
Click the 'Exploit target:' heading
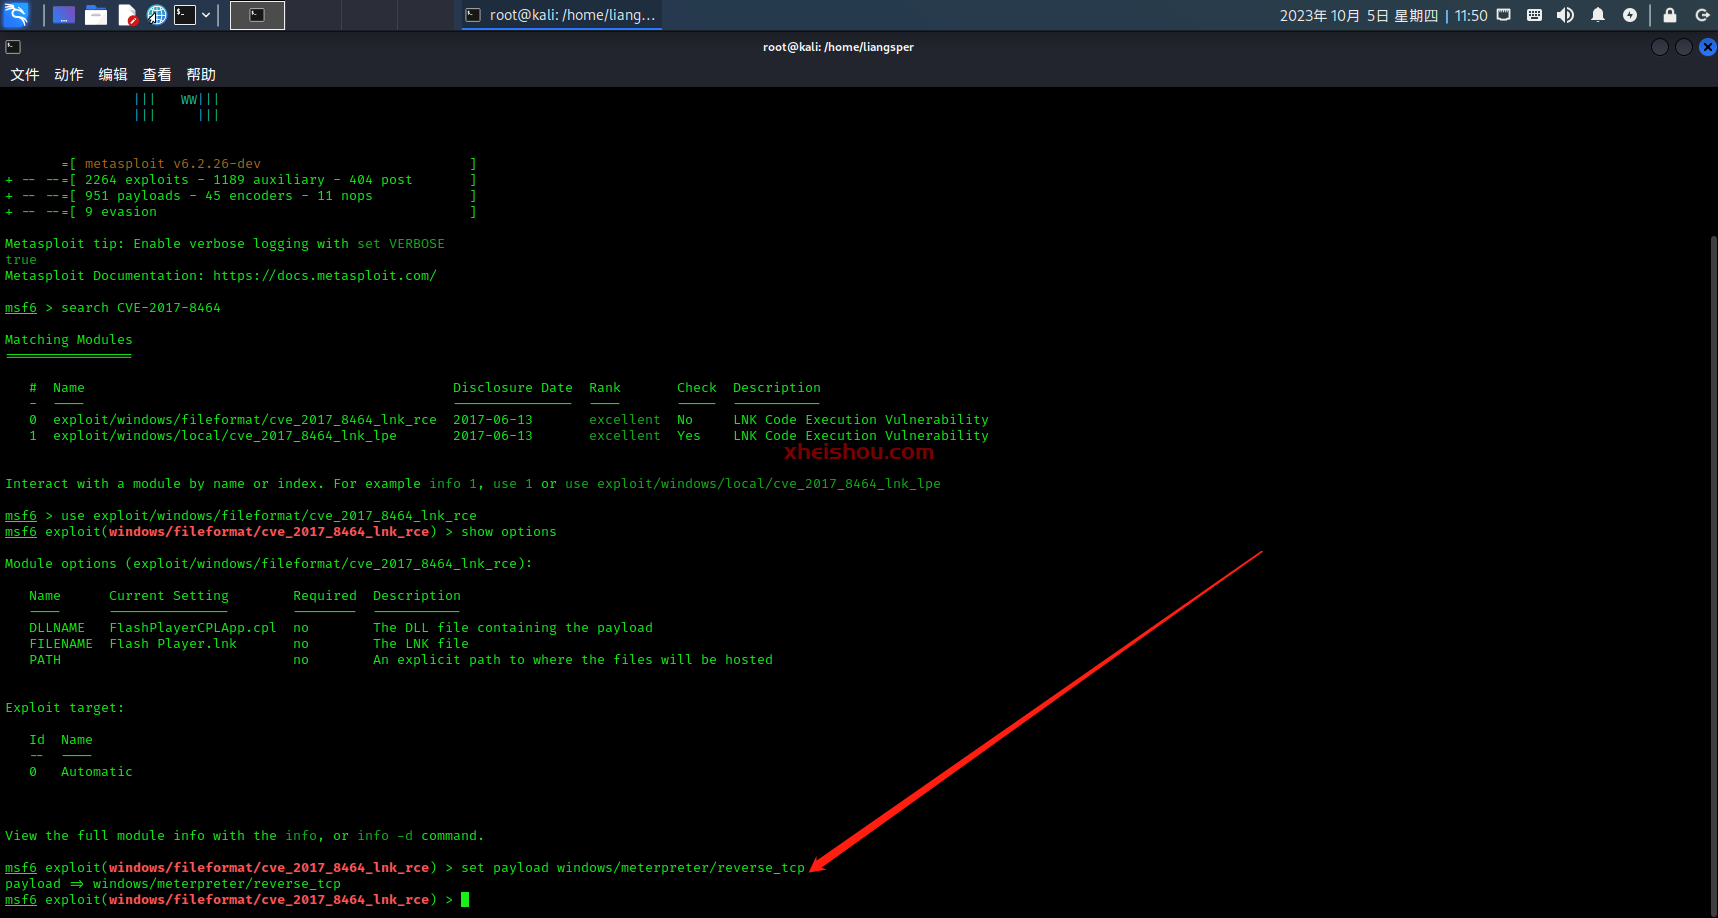pyautogui.click(x=65, y=708)
